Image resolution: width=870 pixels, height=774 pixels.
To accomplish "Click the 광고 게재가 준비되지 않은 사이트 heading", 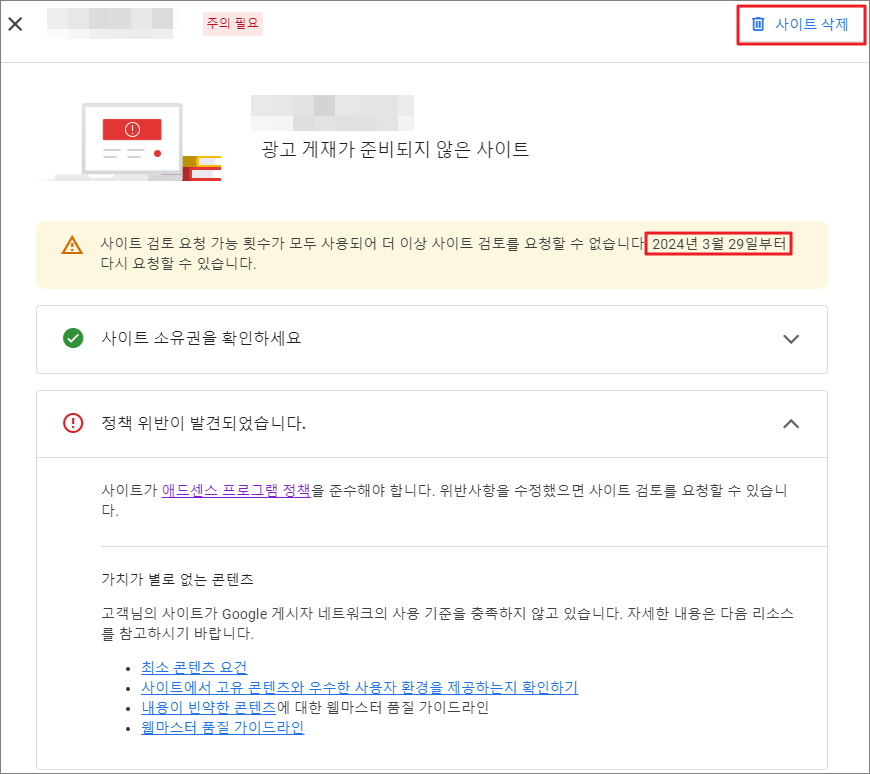I will tap(394, 150).
